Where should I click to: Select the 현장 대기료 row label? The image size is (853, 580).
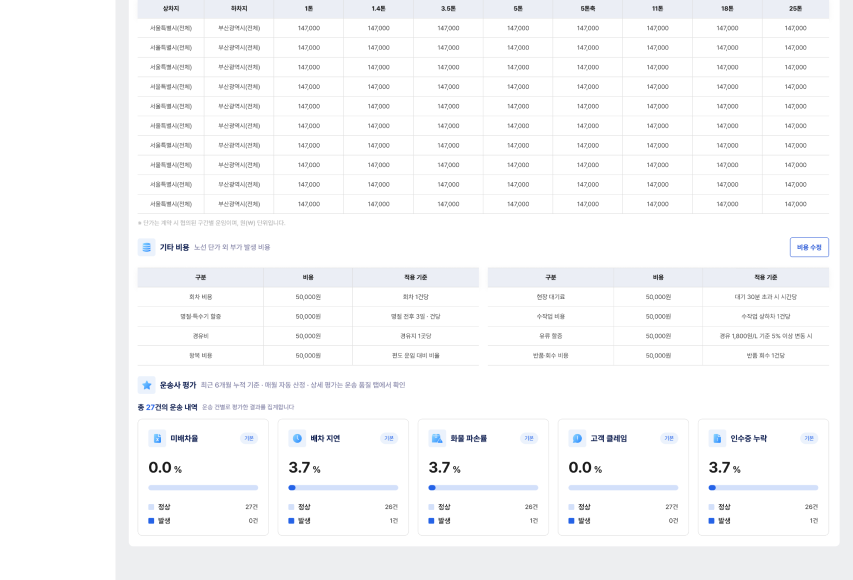click(x=551, y=297)
